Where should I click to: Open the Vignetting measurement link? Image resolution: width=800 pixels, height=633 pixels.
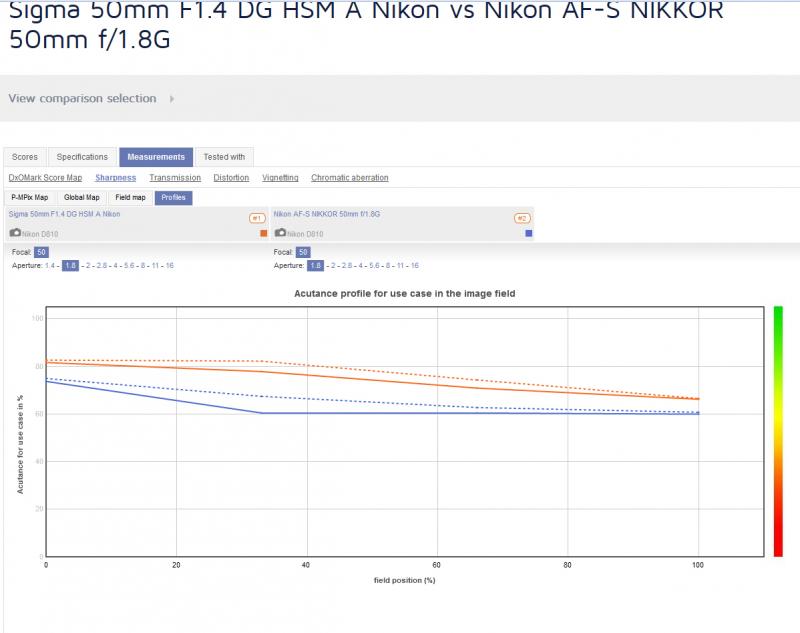[280, 178]
